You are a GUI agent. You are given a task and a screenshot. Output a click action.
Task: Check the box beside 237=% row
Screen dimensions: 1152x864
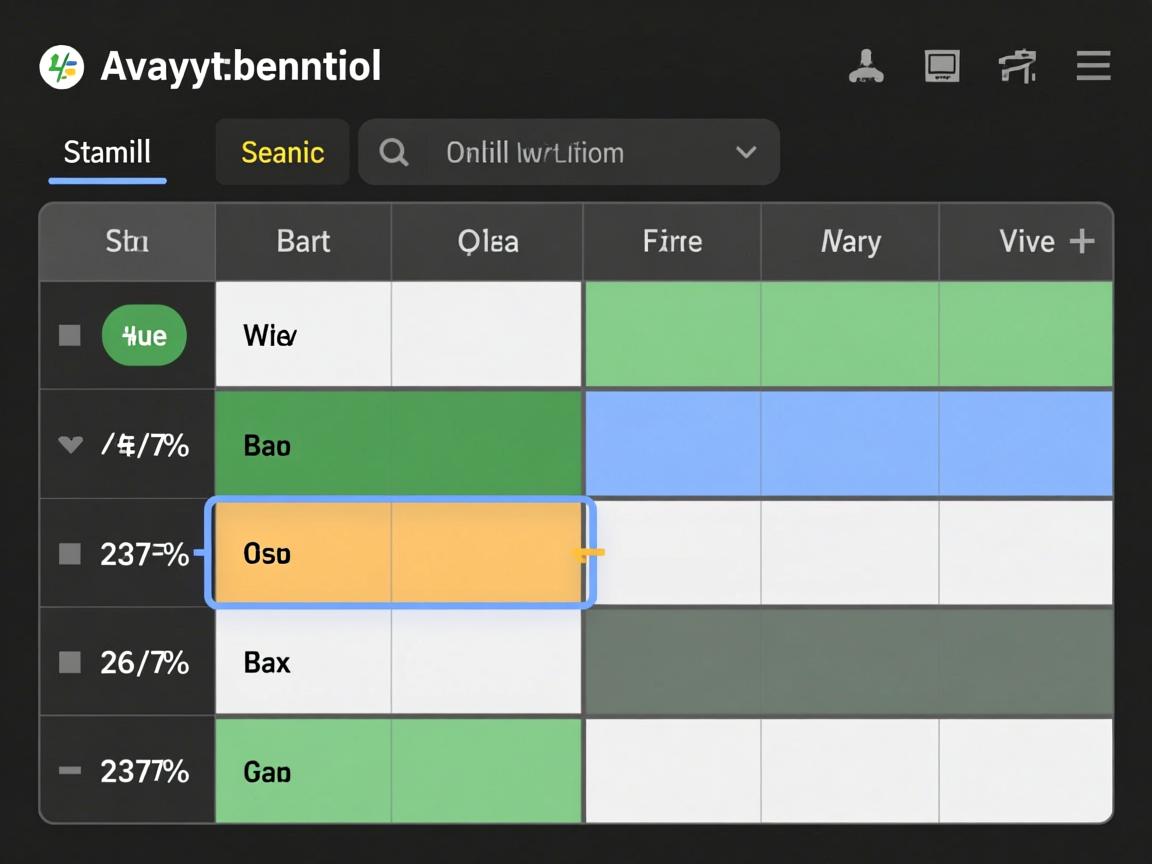pyautogui.click(x=70, y=553)
